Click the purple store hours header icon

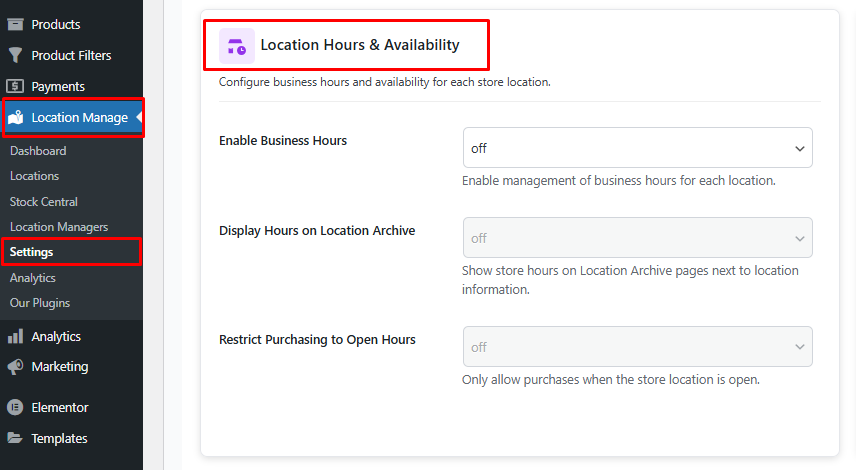coord(237,45)
